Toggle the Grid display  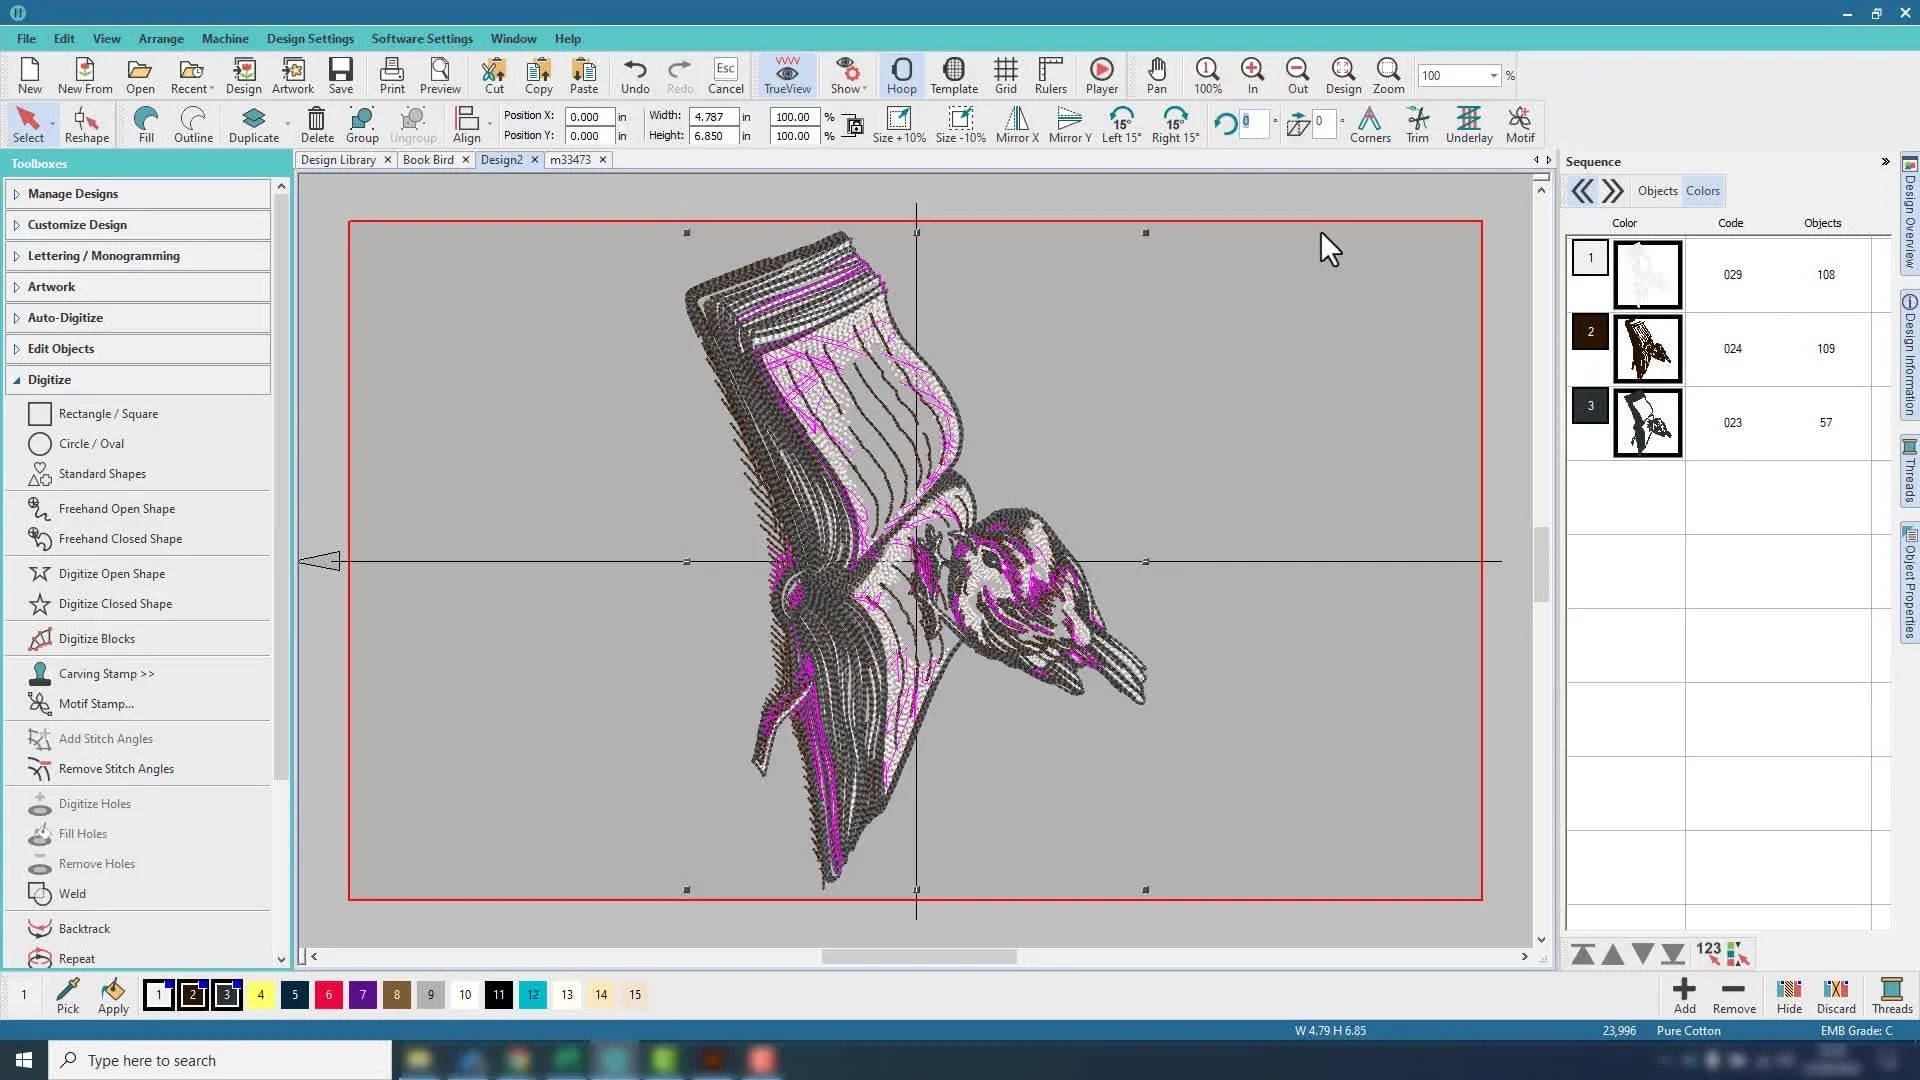(x=1005, y=76)
